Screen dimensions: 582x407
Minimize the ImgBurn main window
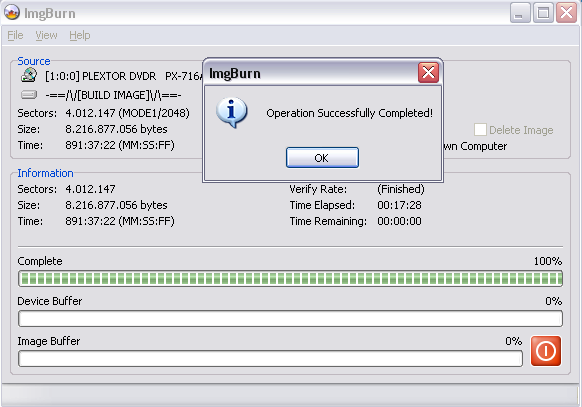click(x=520, y=13)
